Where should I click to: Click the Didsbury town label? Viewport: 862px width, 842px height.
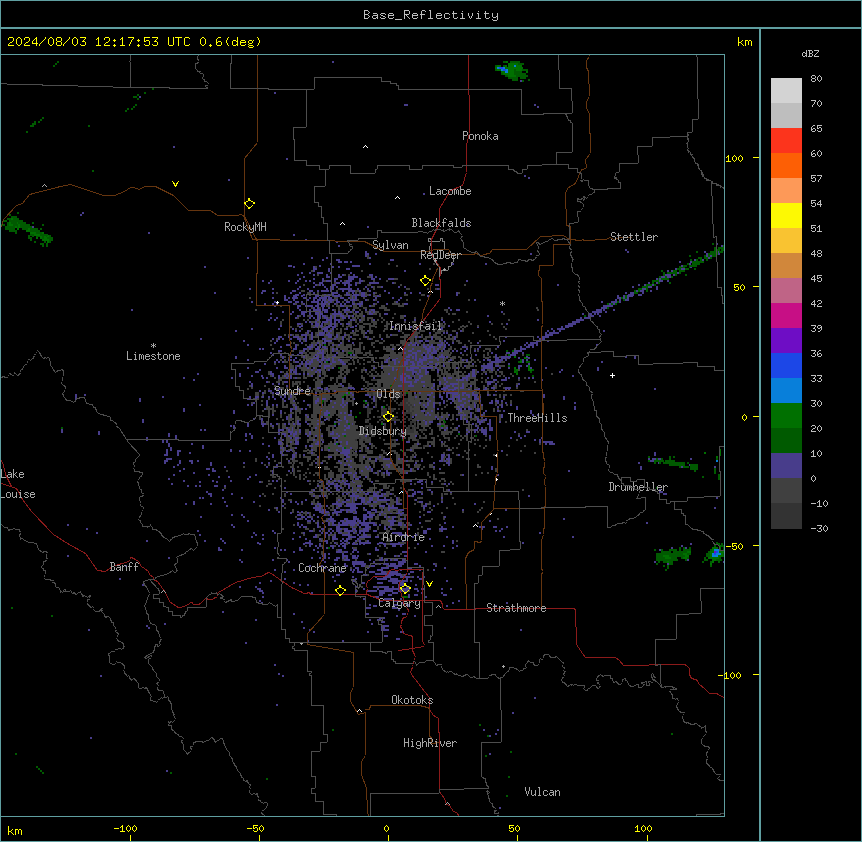(383, 431)
